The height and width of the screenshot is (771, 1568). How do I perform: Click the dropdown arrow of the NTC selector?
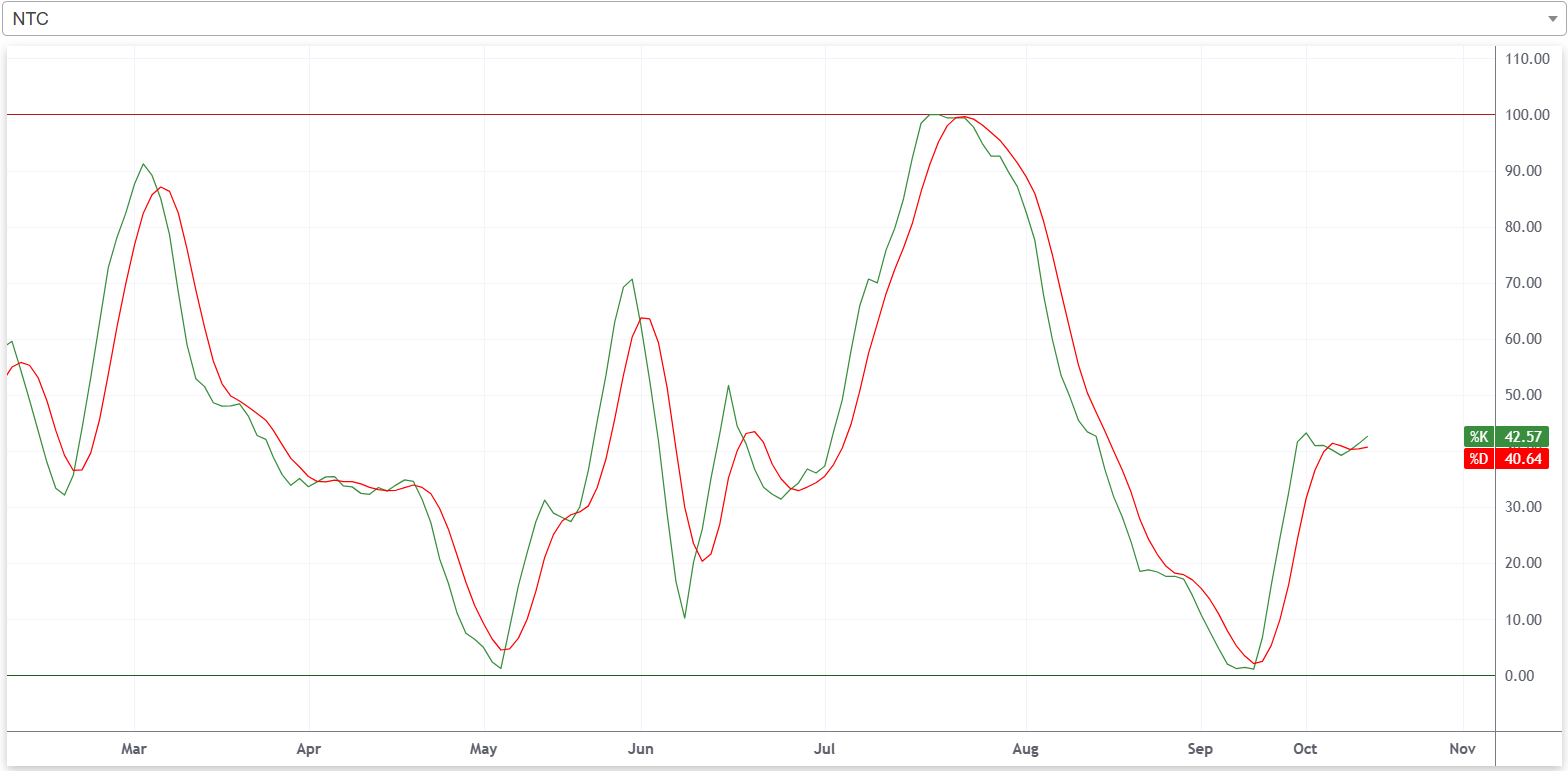1552,19
